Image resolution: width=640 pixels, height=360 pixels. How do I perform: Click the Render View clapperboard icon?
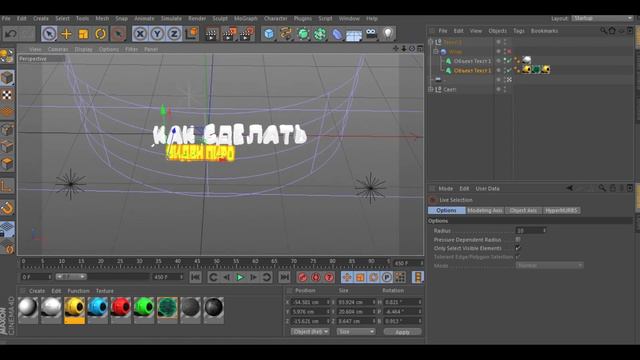coord(211,34)
